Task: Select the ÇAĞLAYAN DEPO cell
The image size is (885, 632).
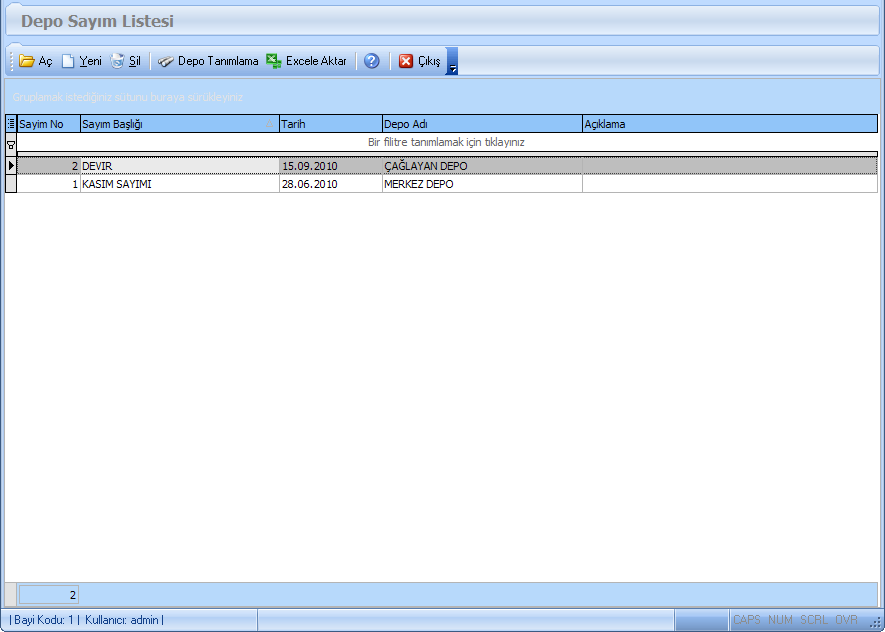Action: (426, 166)
